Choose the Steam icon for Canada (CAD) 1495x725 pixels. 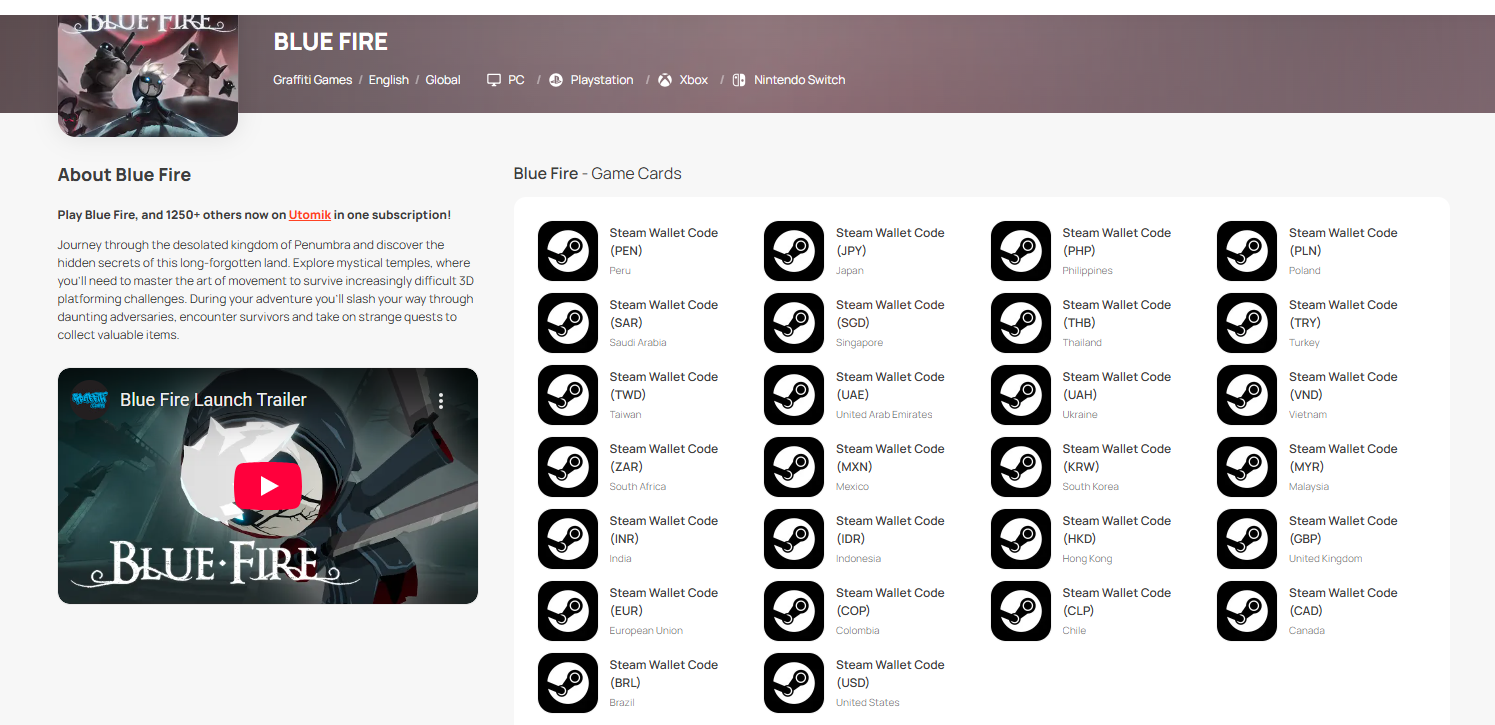[1247, 611]
